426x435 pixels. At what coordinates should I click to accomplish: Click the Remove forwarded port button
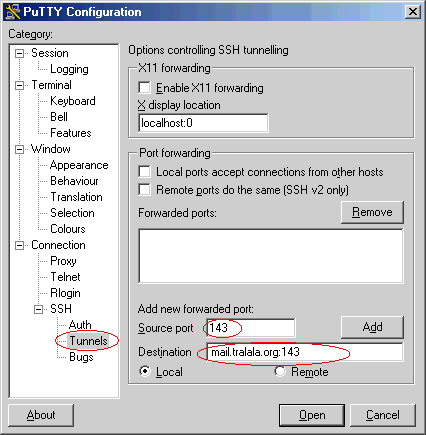[372, 212]
